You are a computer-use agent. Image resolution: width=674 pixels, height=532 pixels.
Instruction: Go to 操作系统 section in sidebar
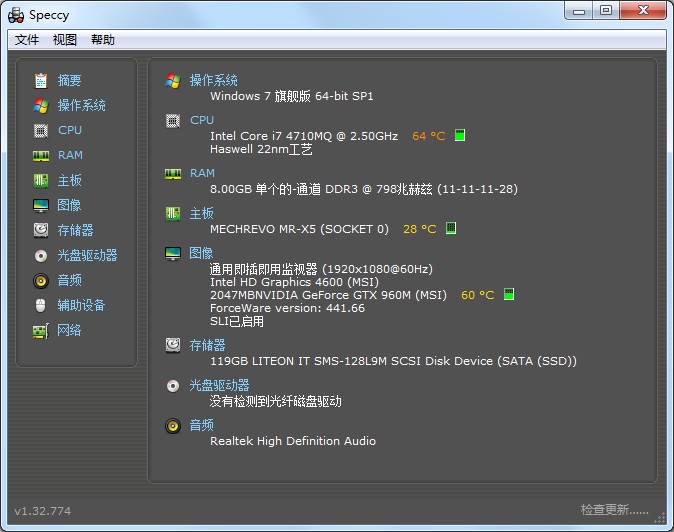[82, 105]
